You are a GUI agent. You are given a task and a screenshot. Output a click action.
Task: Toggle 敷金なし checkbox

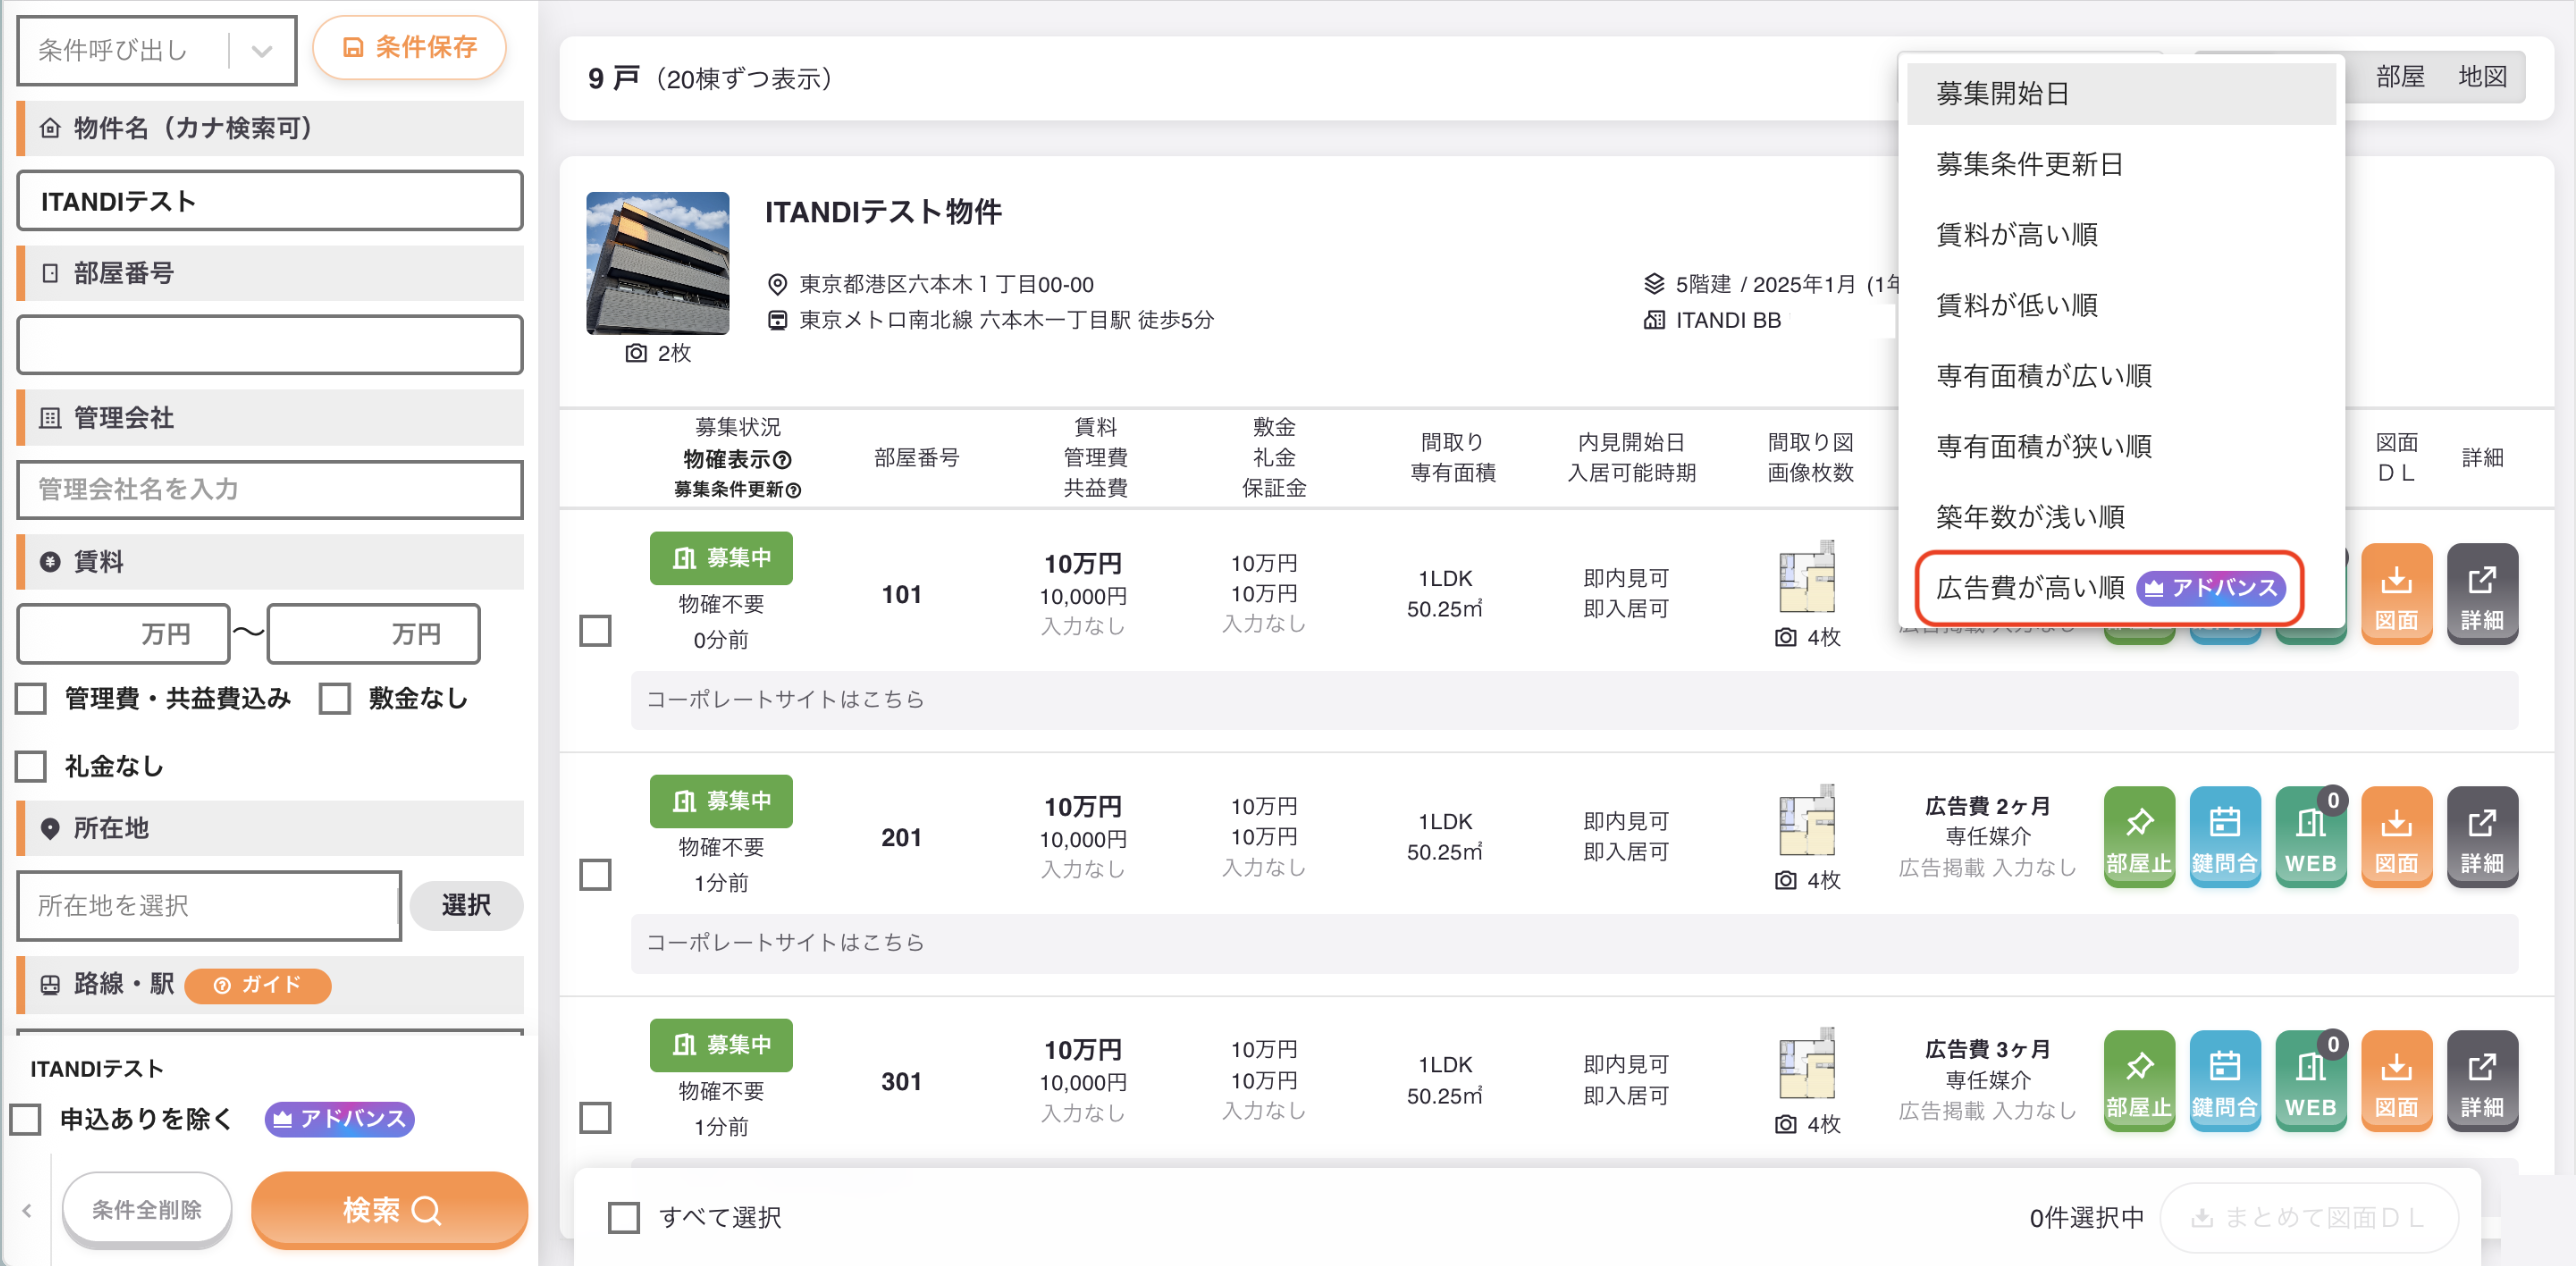point(335,698)
